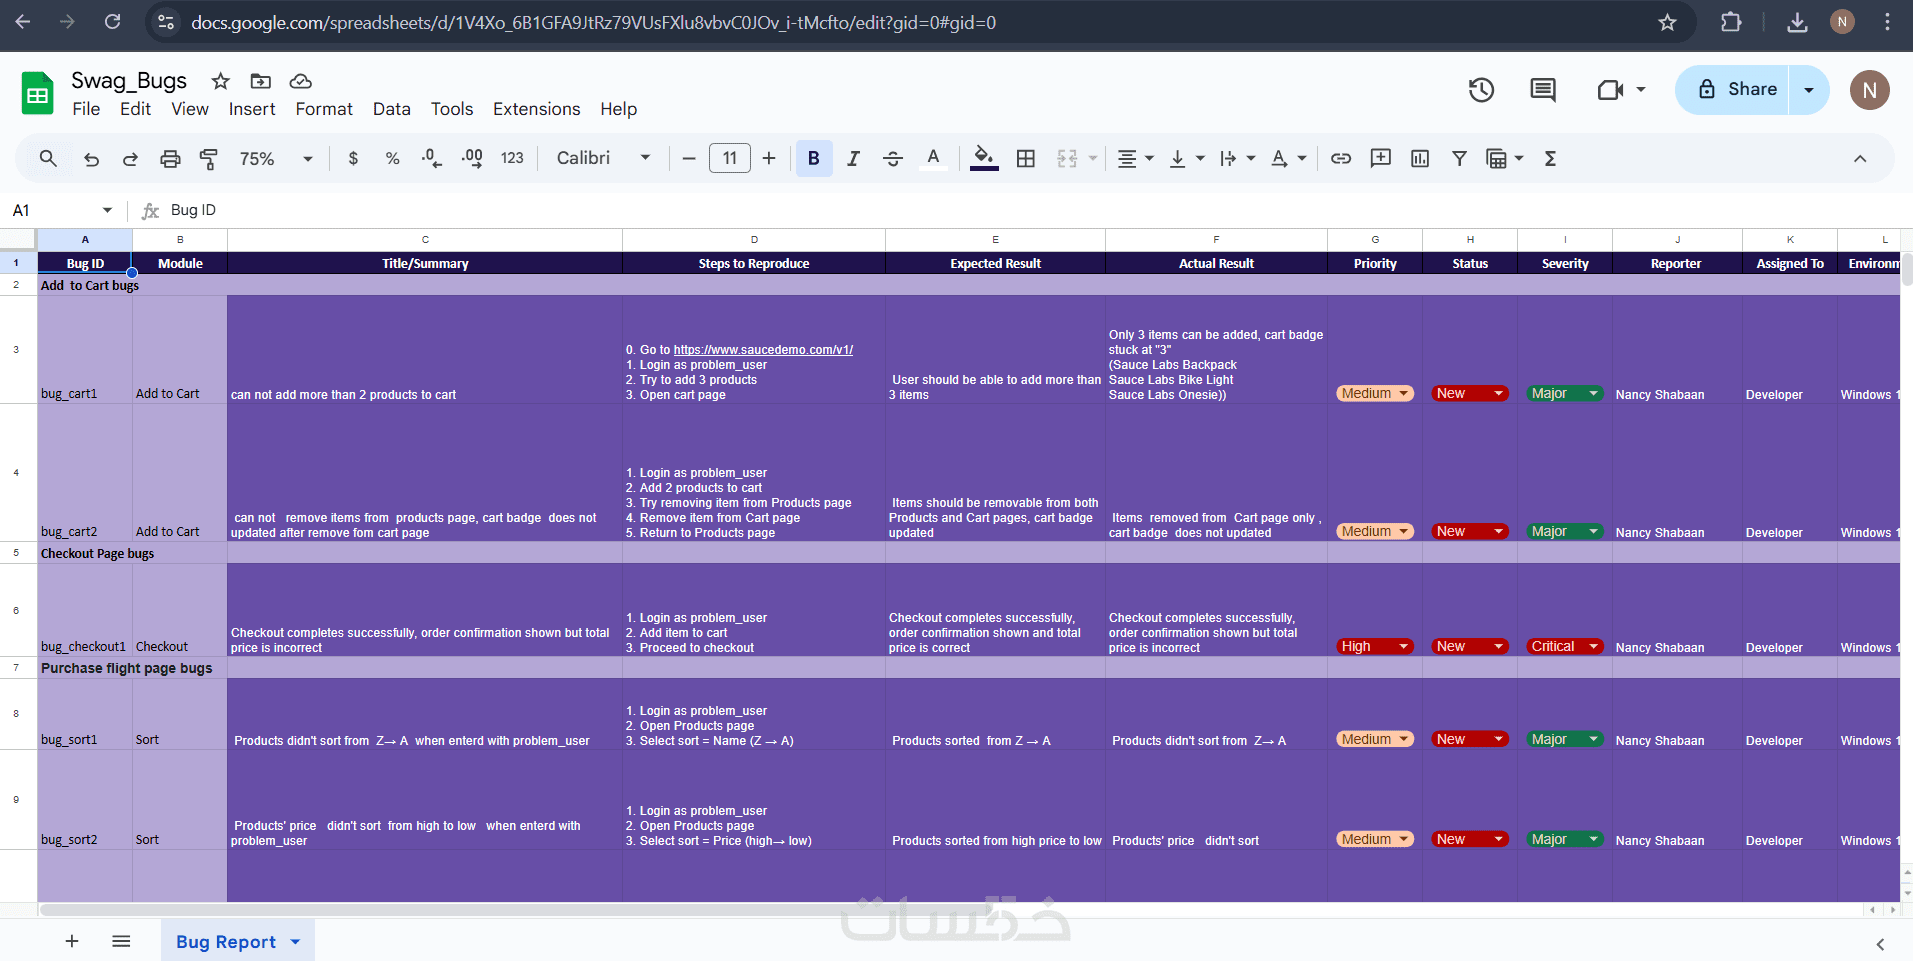This screenshot has height=961, width=1913.
Task: Toggle bold formatting
Action: (814, 158)
